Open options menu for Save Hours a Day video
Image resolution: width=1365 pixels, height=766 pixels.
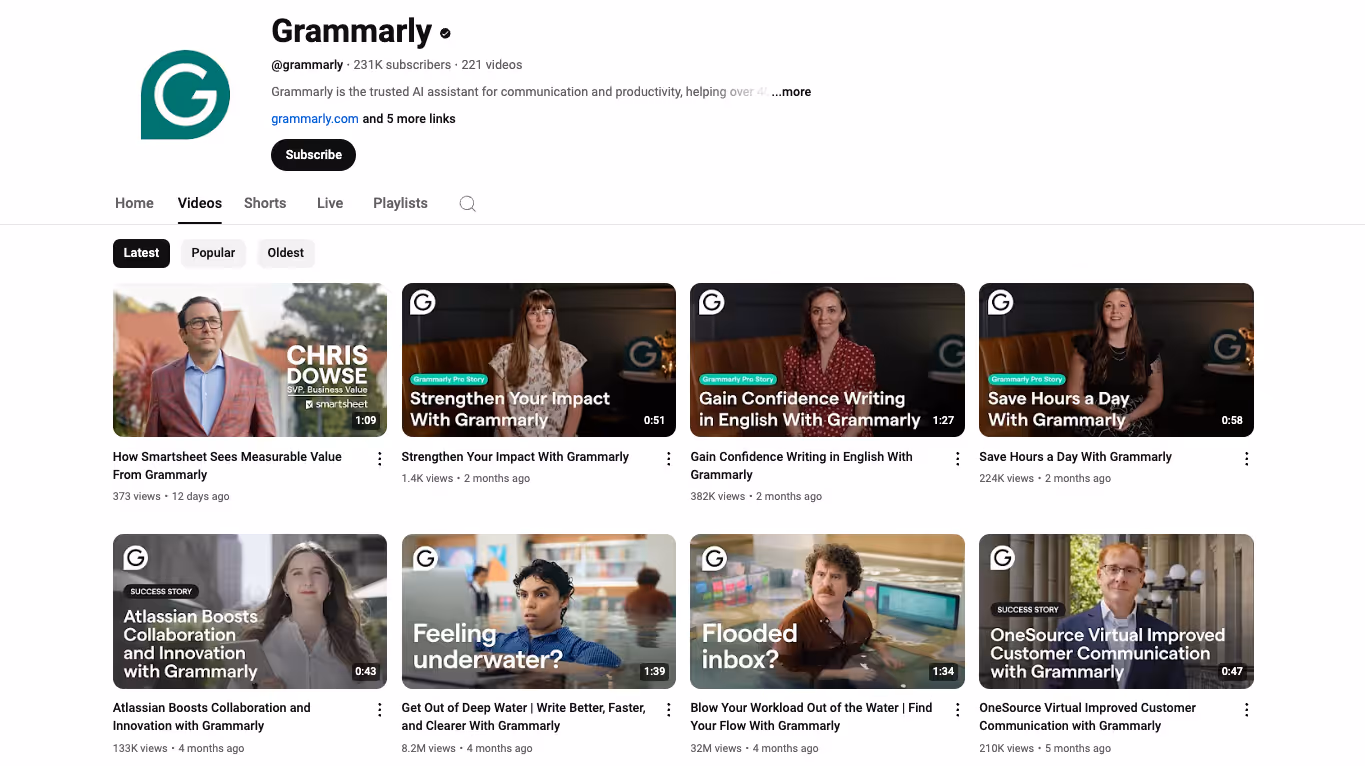coord(1246,459)
